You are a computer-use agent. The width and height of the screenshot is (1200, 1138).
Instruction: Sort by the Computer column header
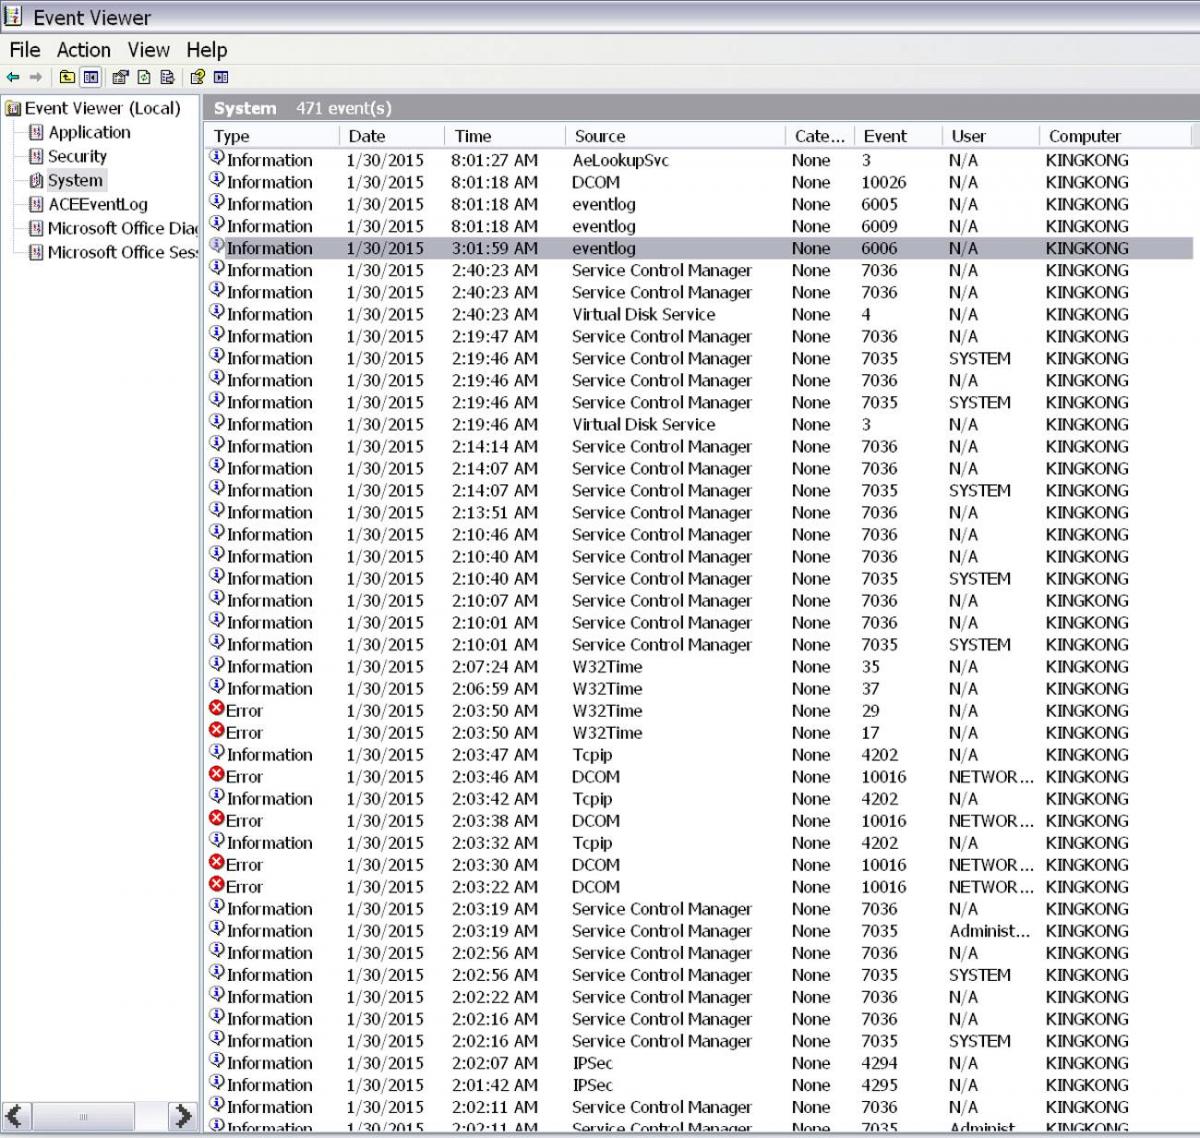(x=1115, y=136)
